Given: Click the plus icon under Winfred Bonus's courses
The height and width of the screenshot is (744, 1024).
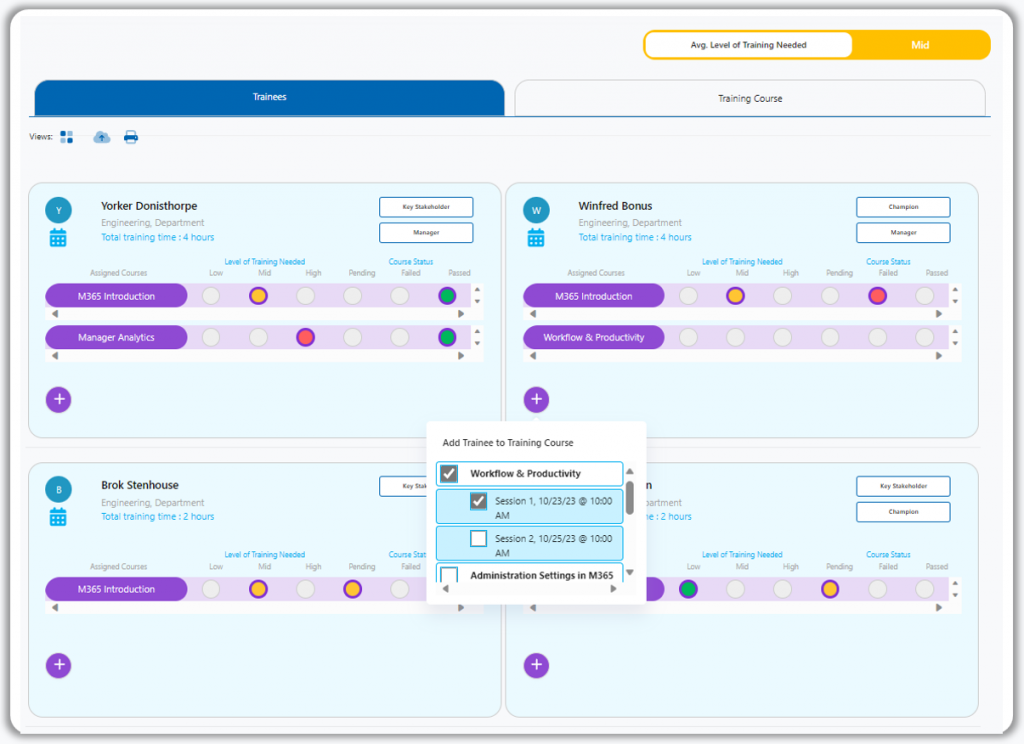Looking at the screenshot, I should point(536,399).
